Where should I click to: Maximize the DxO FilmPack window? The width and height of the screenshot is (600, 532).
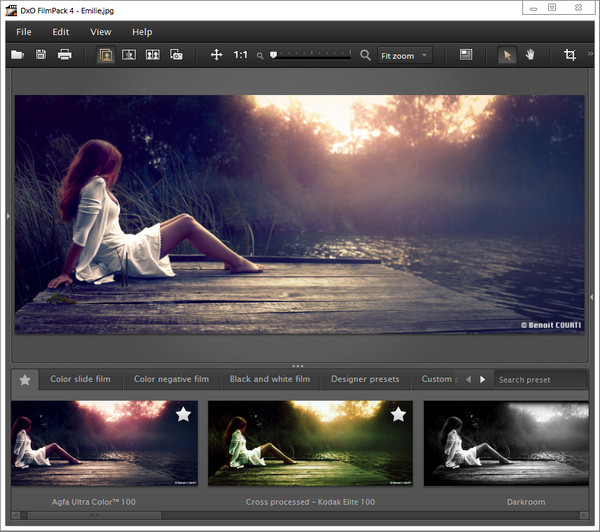point(552,7)
